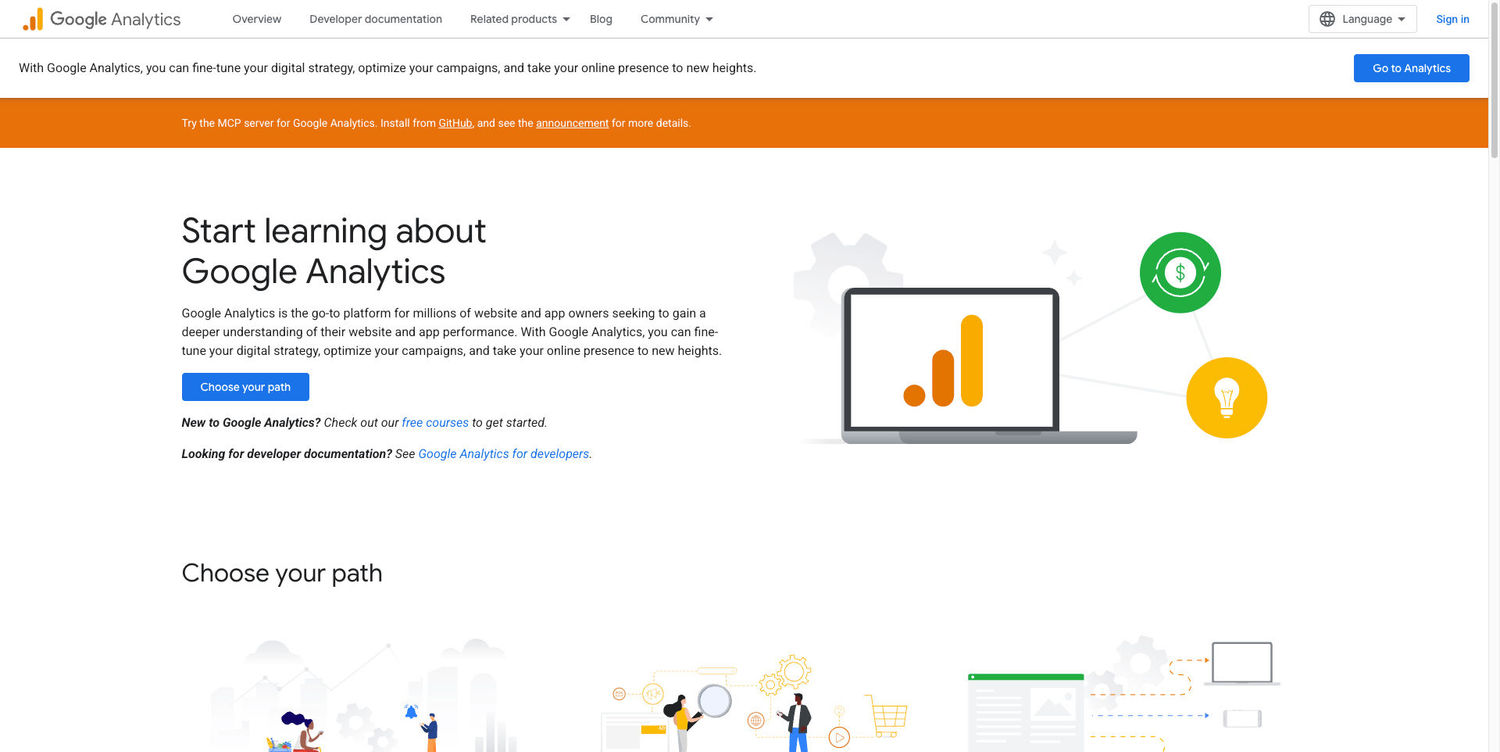
Task: Expand the Community dropdown menu
Action: [x=677, y=19]
